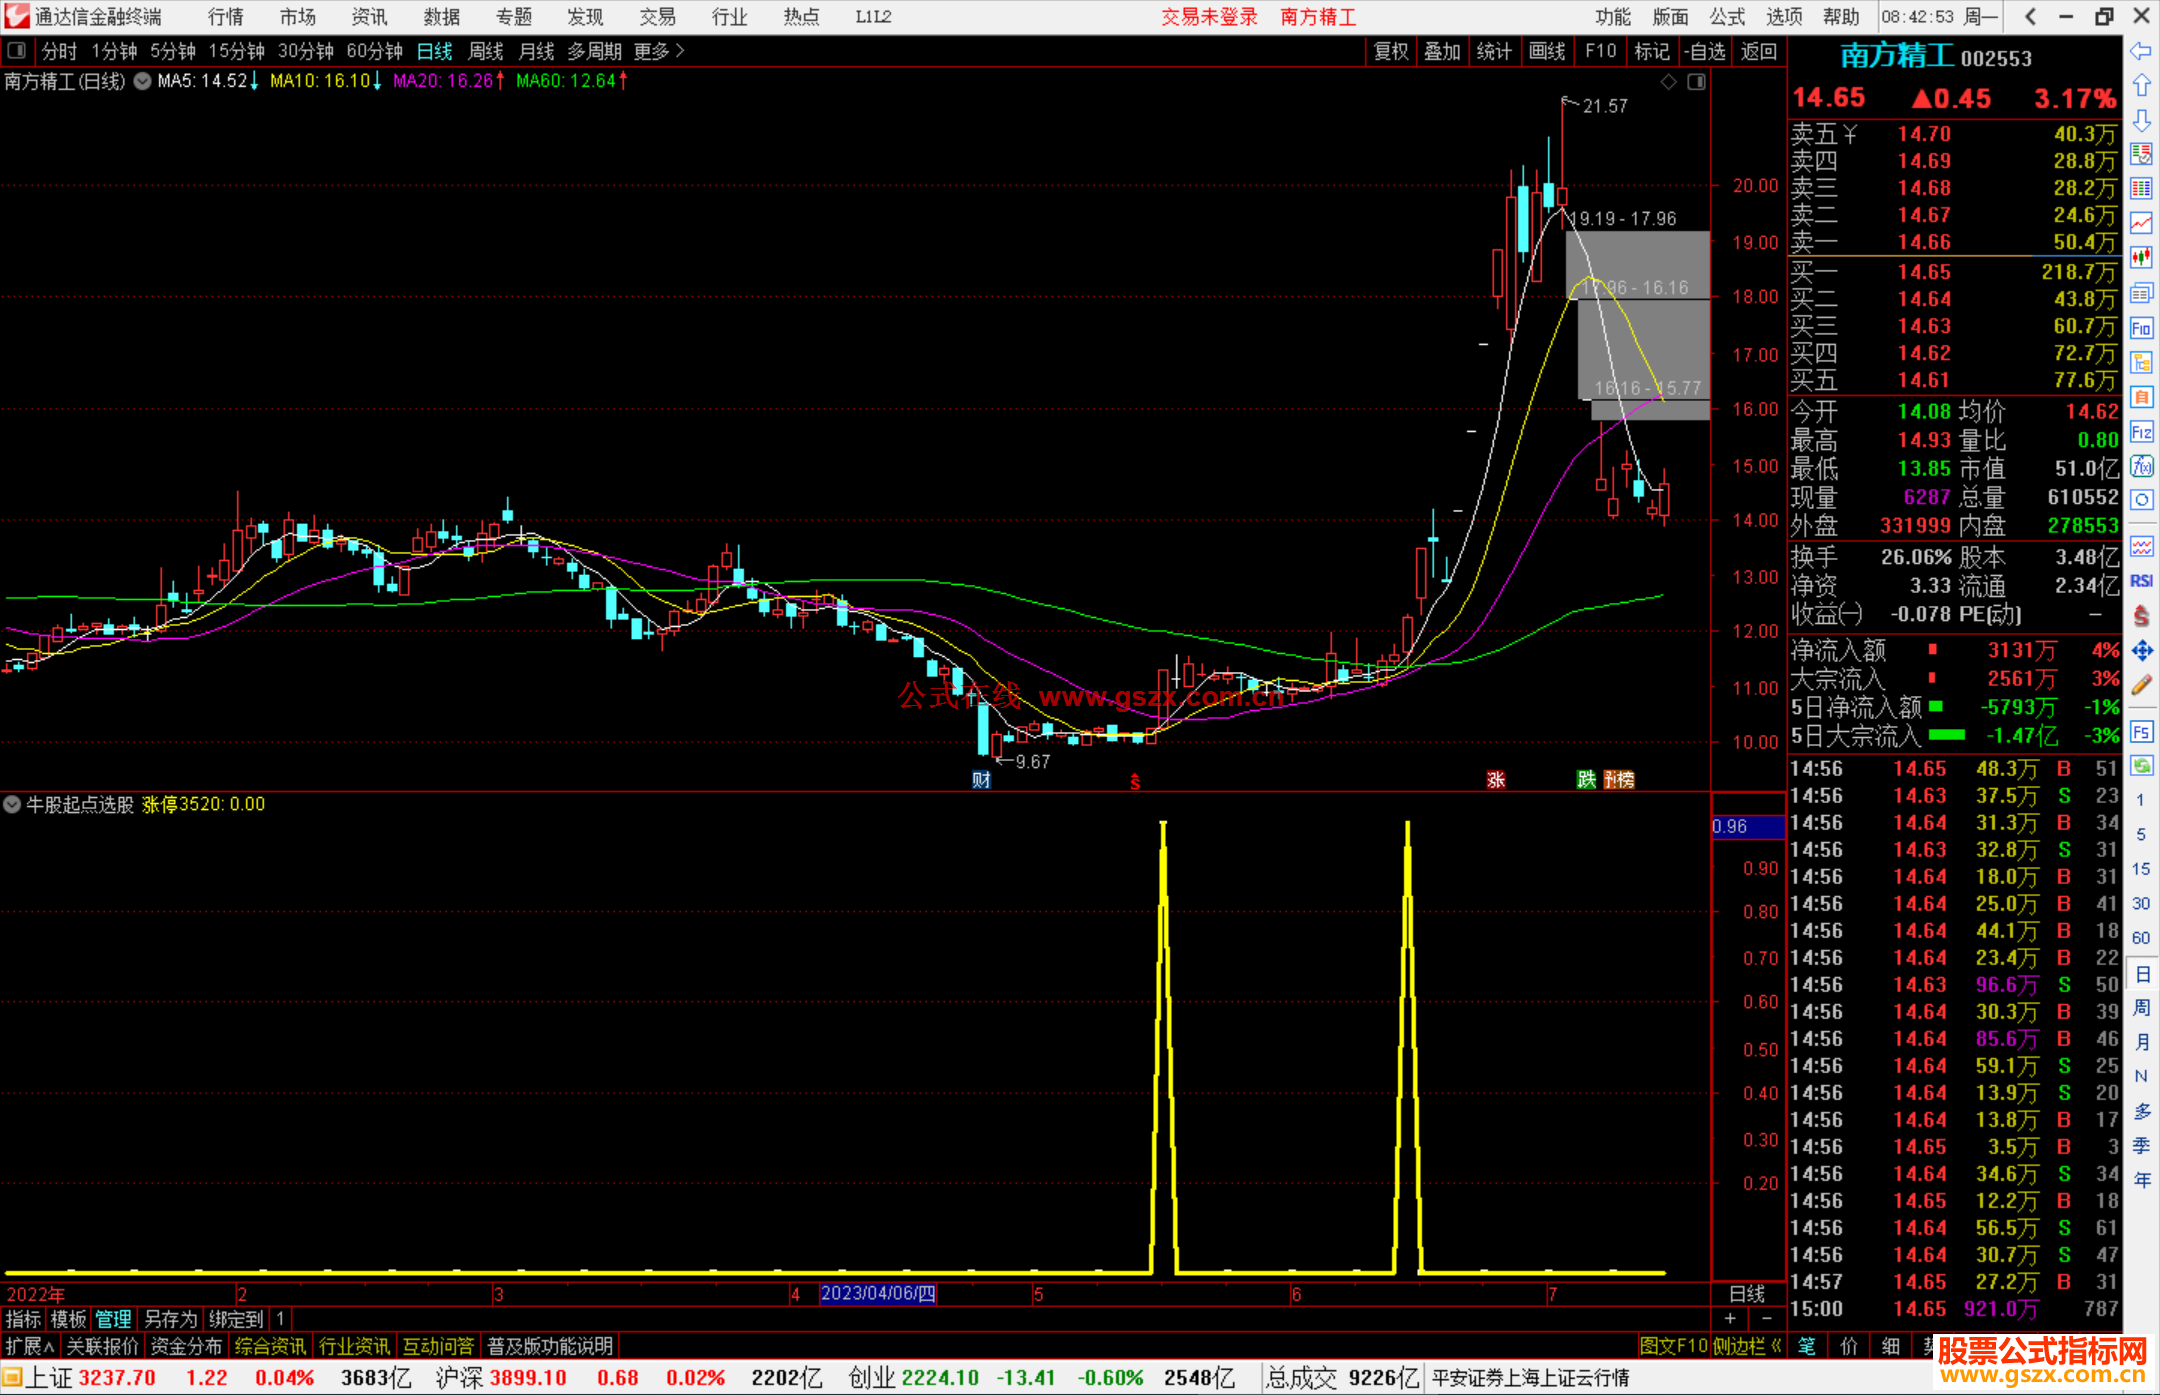Click the formula f(x) sidebar icon
2160x1395 pixels.
(2141, 466)
